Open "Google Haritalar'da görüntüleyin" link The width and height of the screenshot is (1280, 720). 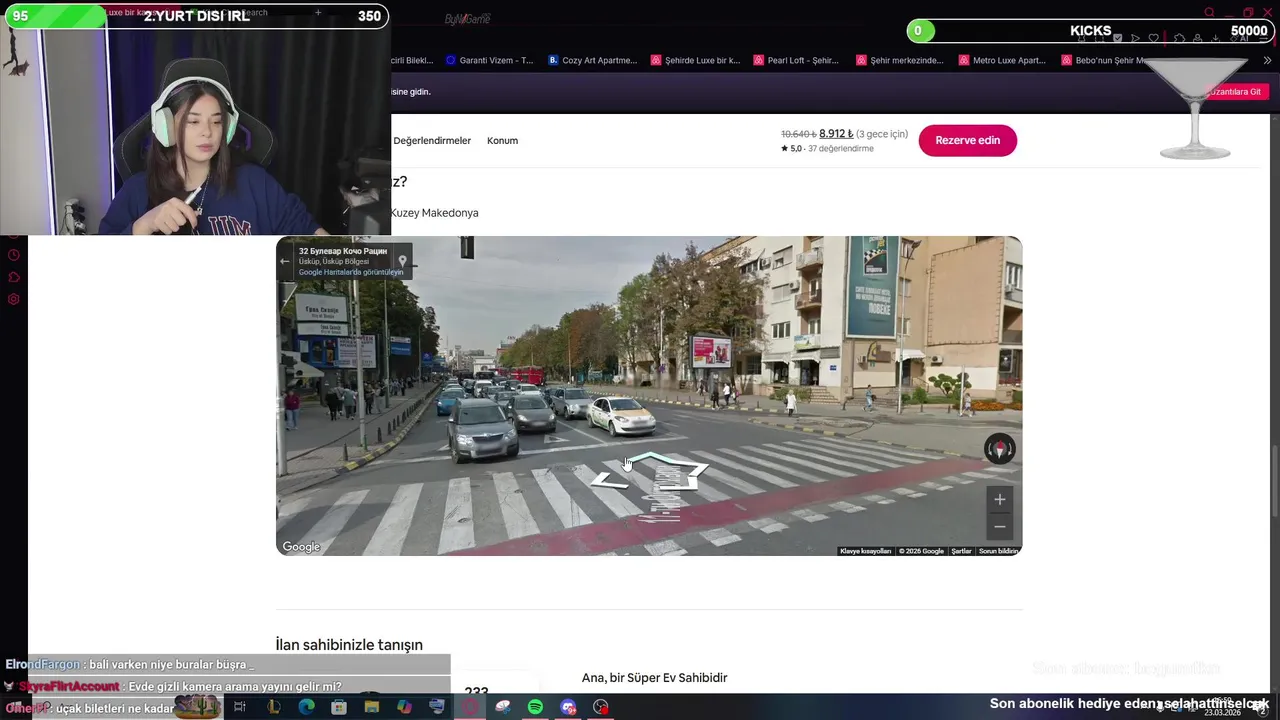tap(351, 272)
